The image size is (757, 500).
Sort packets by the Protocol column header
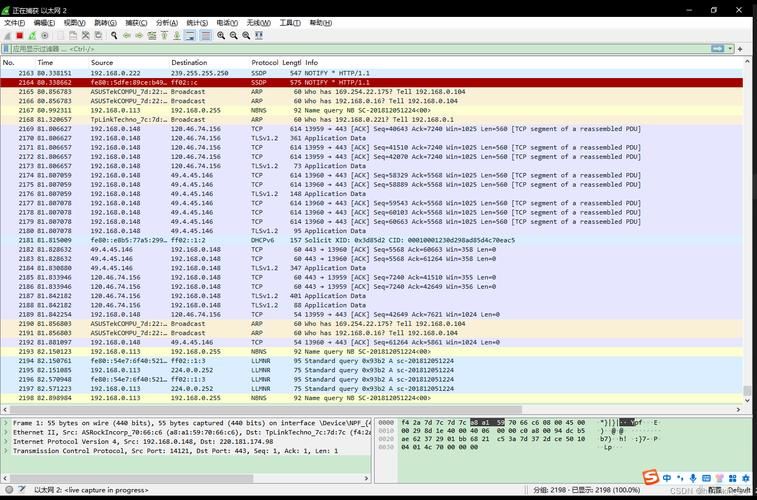(264, 62)
